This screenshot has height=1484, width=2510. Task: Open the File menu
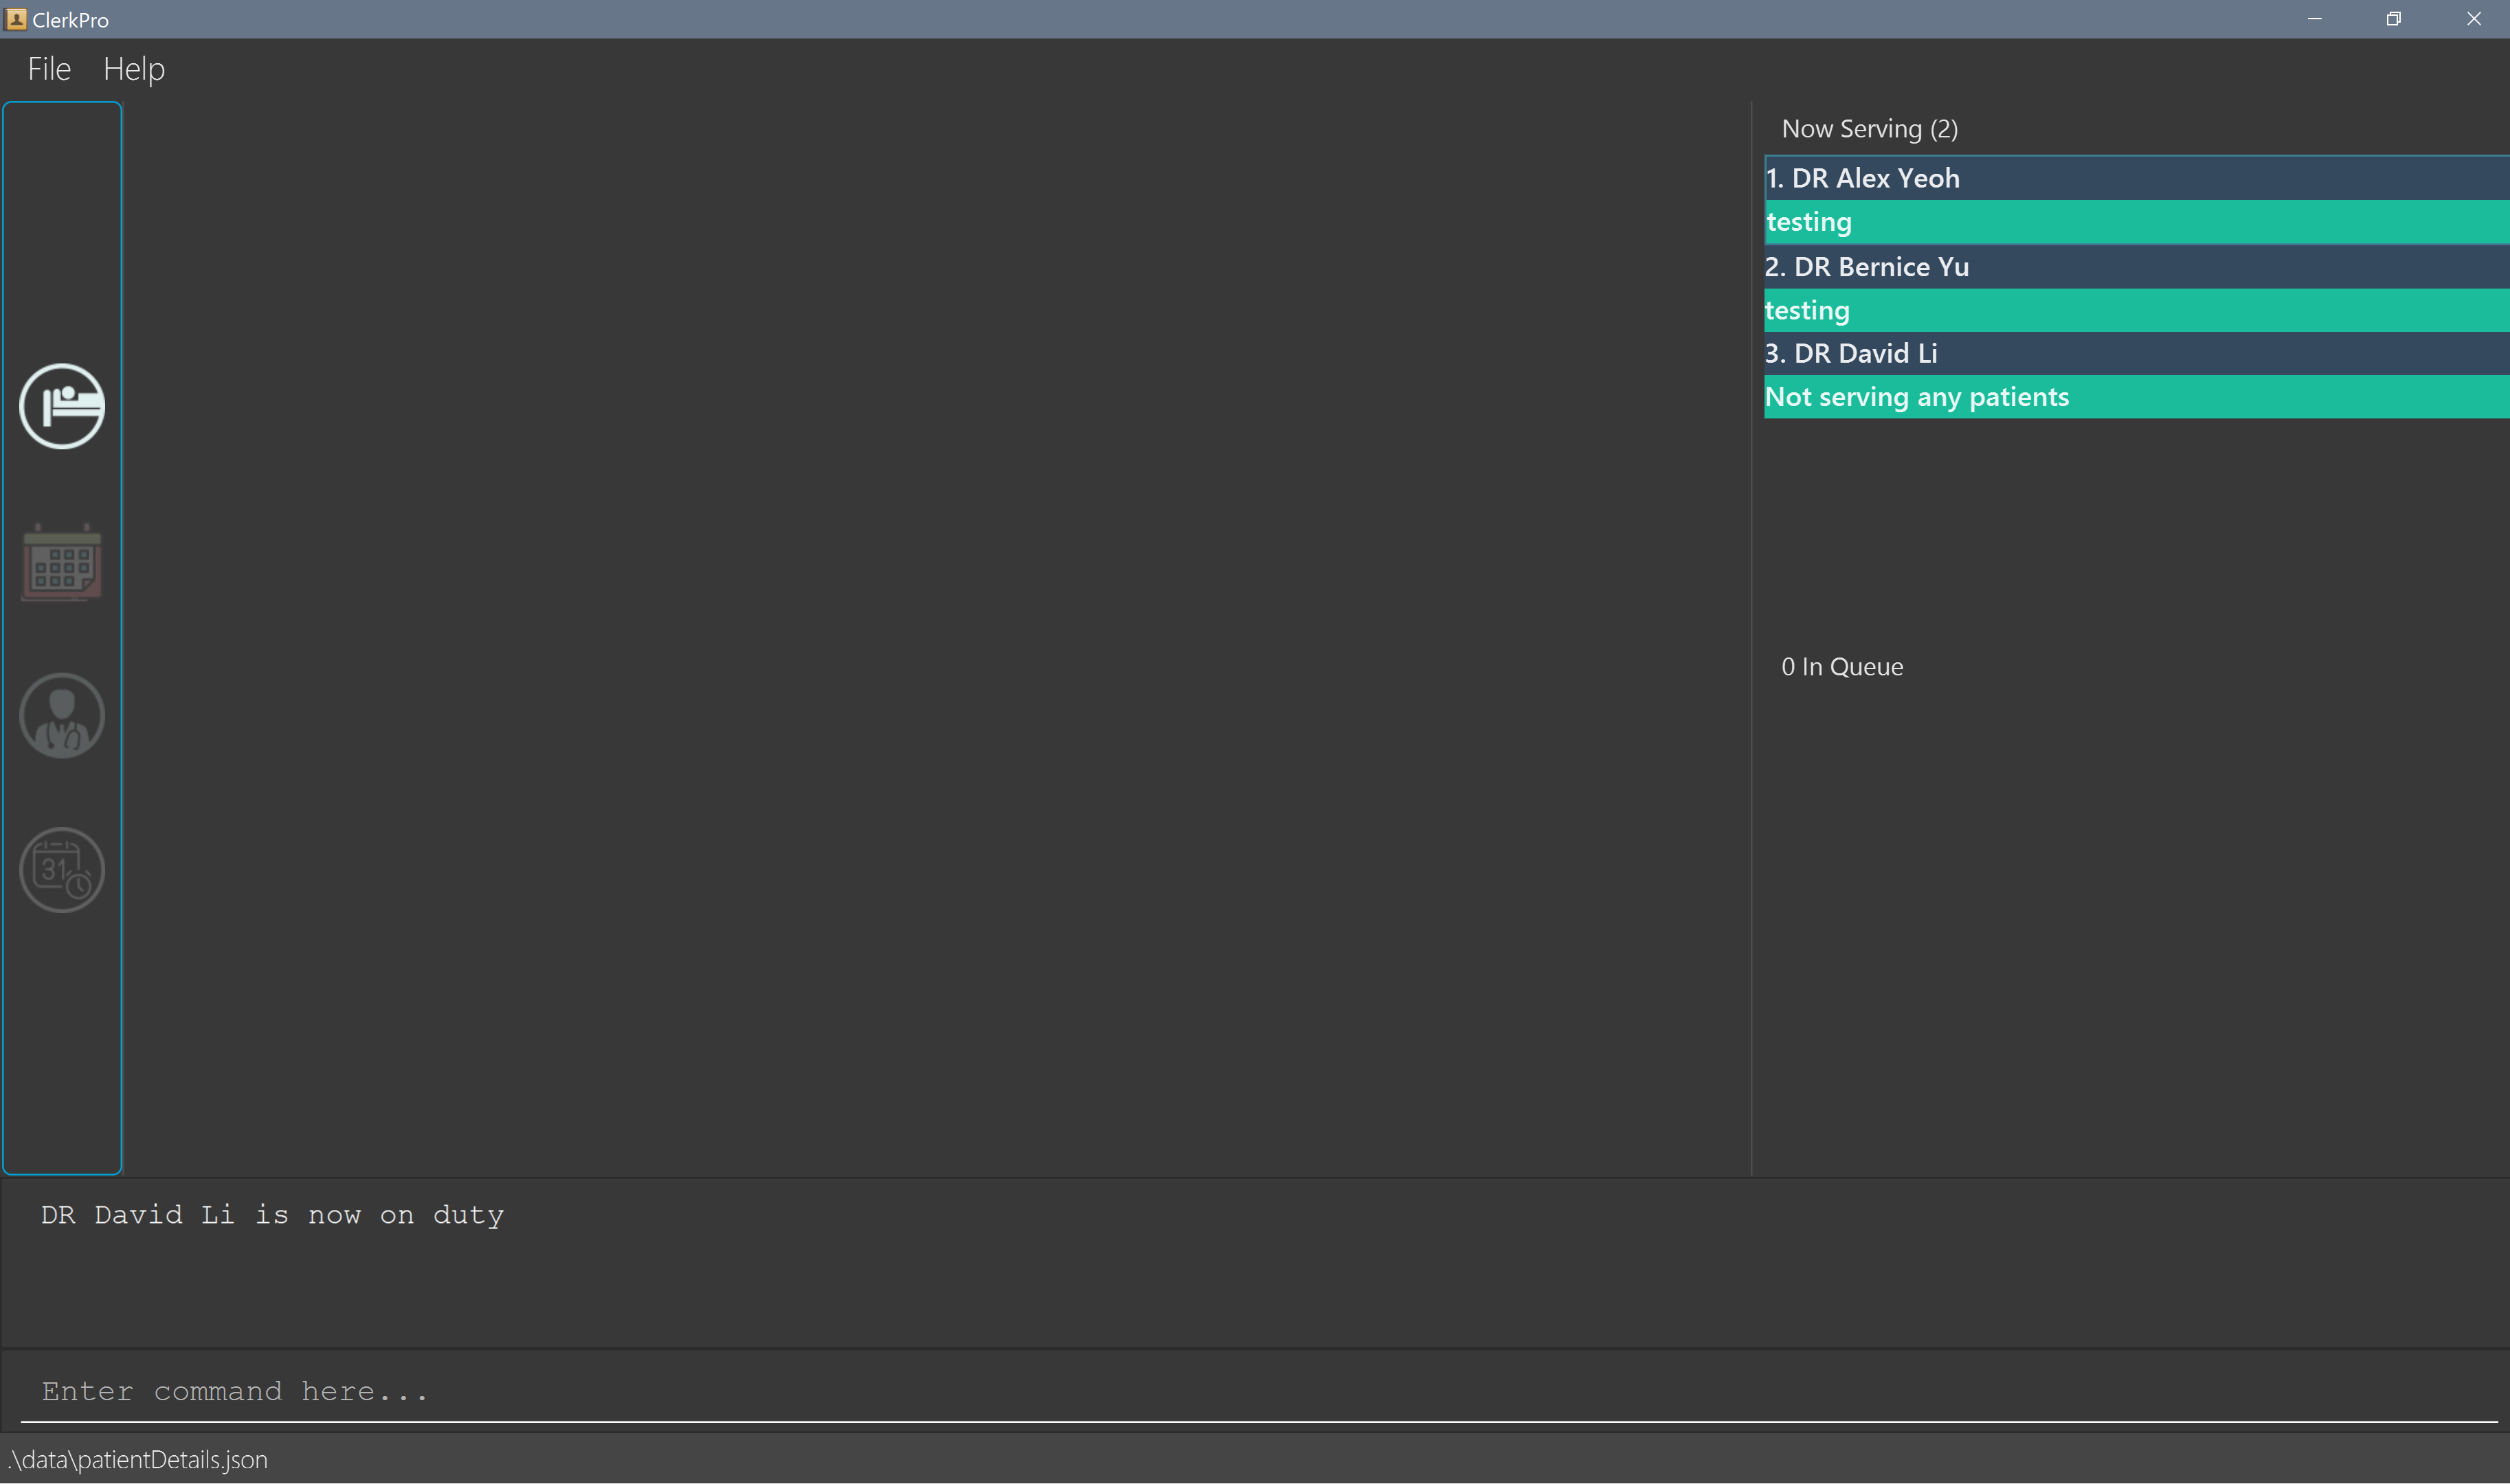[49, 69]
